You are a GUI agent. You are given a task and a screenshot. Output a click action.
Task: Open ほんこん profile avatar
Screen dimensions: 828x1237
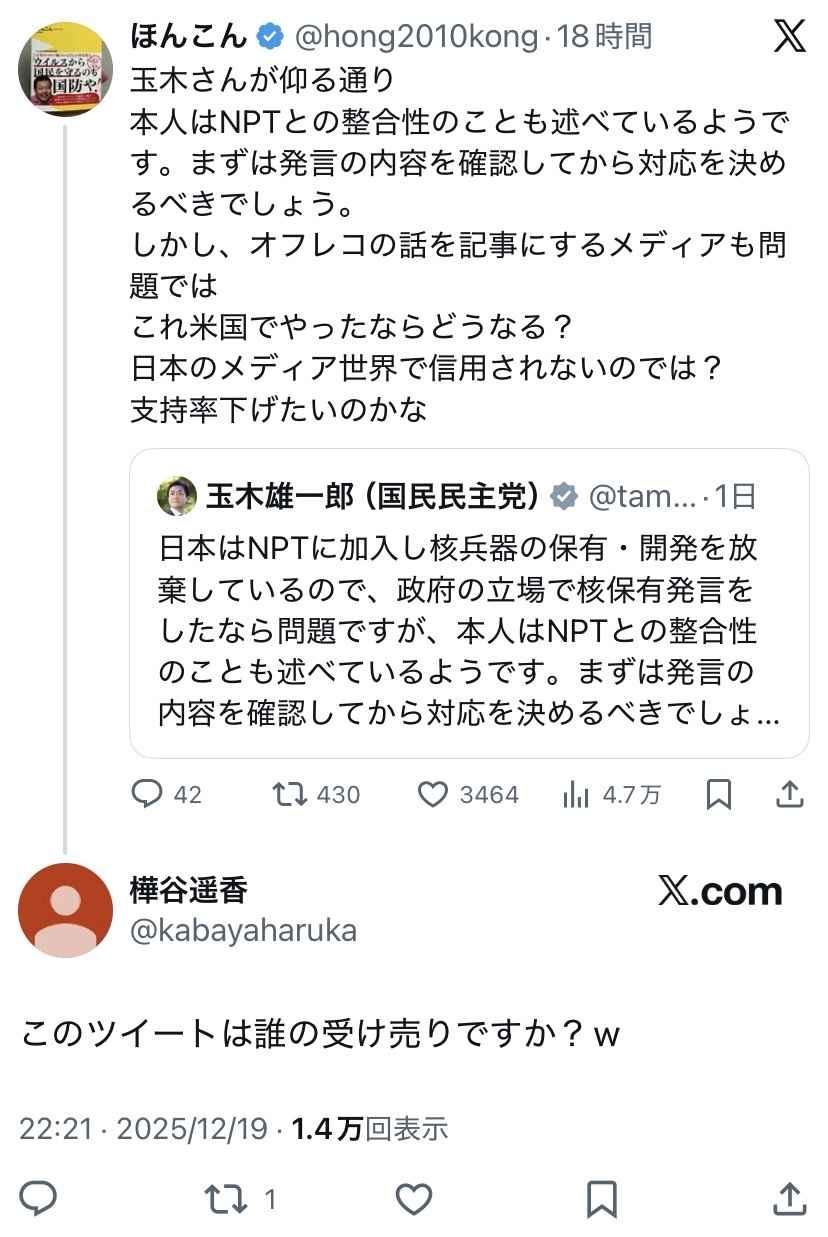click(x=66, y=68)
